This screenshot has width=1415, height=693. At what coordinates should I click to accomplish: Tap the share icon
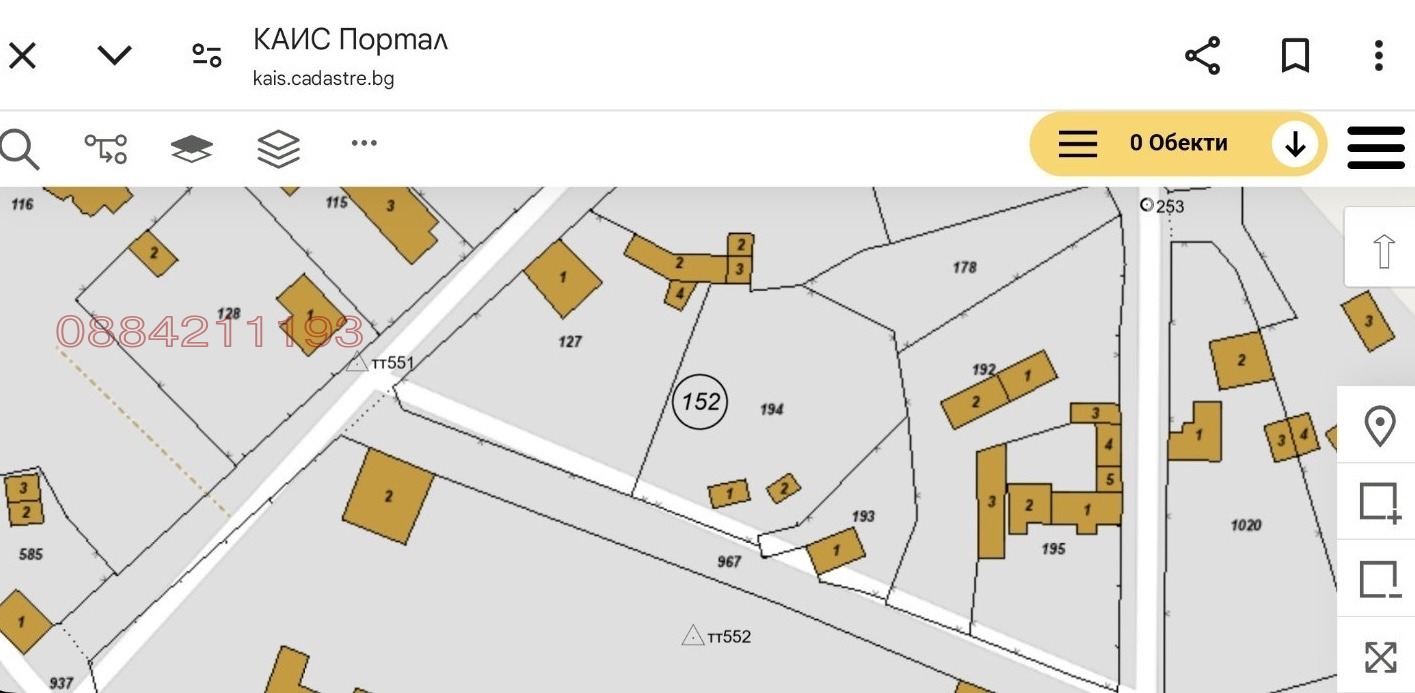tap(1202, 56)
